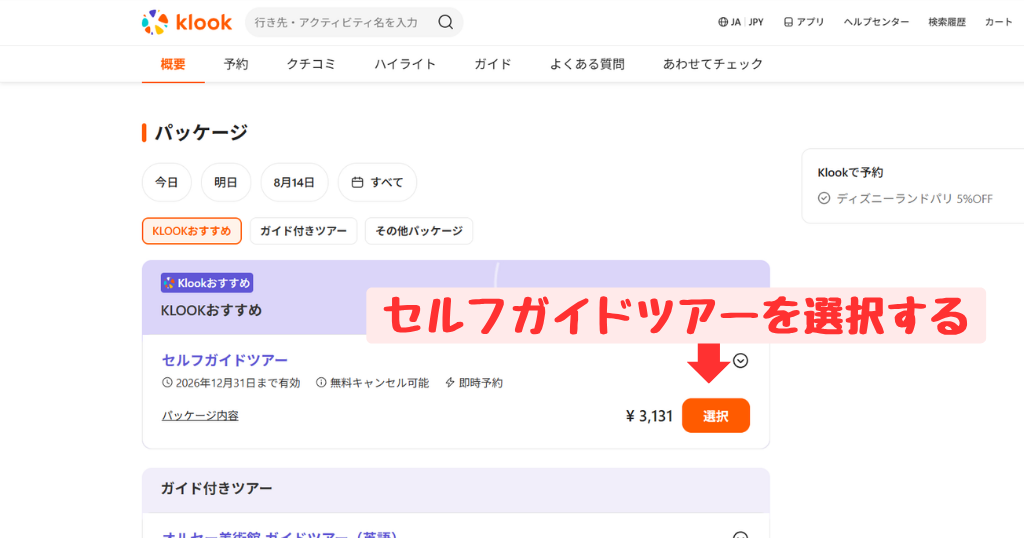Viewport: 1024px width, 538px height.
Task: Open the すべて calendar date picker
Action: tap(377, 182)
